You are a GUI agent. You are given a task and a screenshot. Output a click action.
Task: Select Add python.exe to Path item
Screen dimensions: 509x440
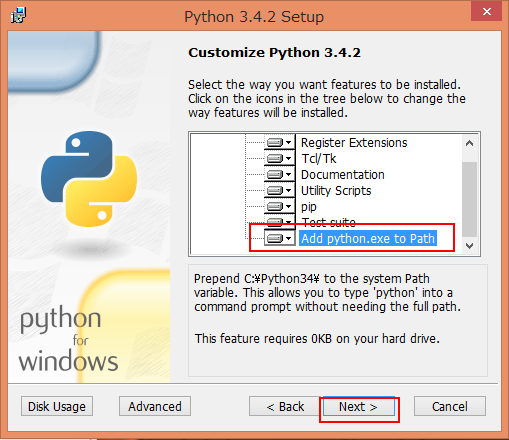pos(368,239)
